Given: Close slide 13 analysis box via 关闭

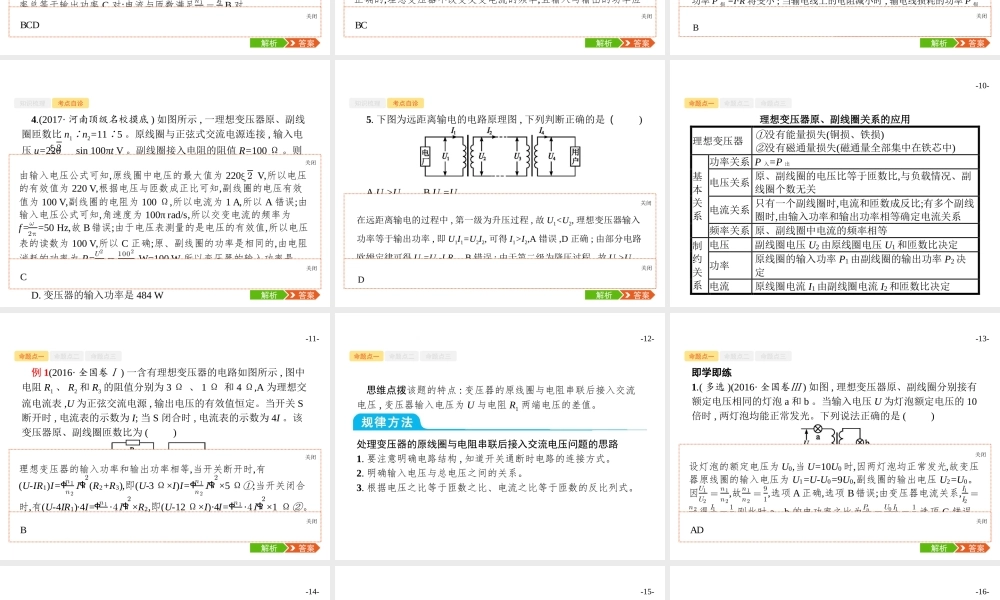Looking at the screenshot, I should (981, 454).
